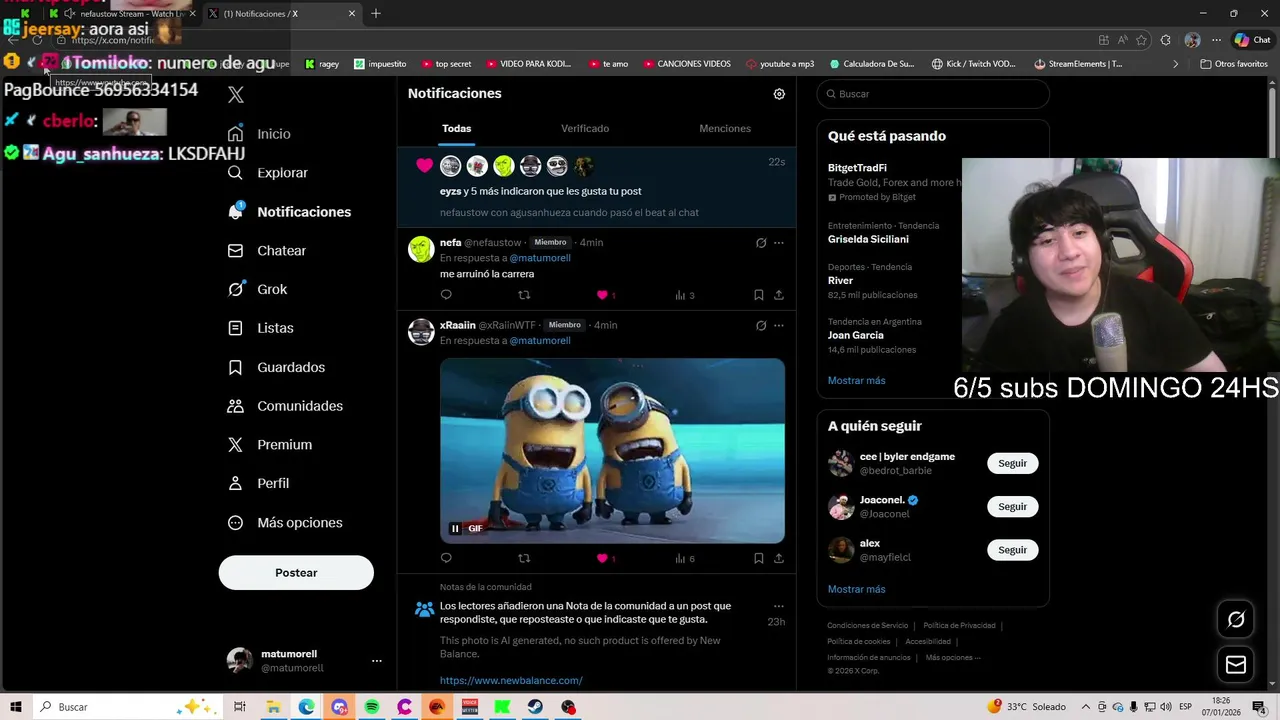Open the Guardados bookmark icon
Viewport: 1280px width, 720px height.
[x=235, y=367]
